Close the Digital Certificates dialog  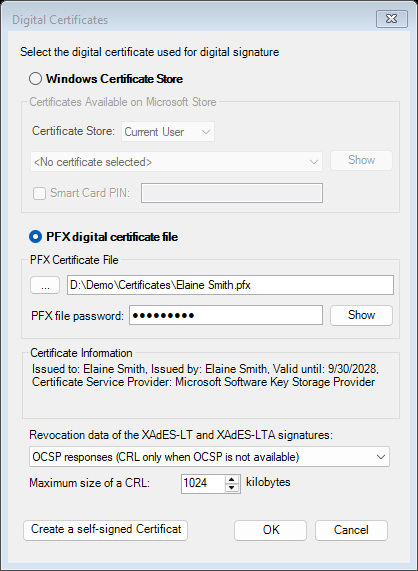point(391,19)
